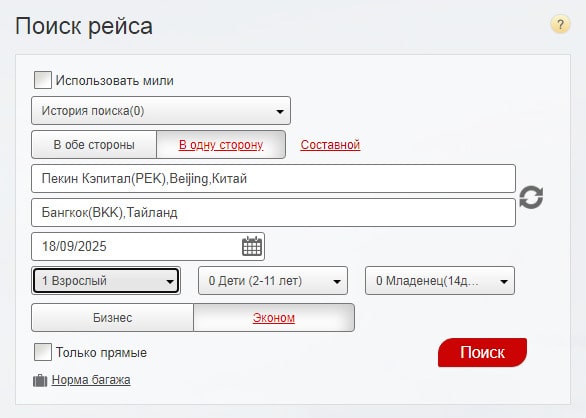The image size is (586, 418).
Task: Open the 0 Младенец infant dropdown
Action: pyautogui.click(x=440, y=280)
